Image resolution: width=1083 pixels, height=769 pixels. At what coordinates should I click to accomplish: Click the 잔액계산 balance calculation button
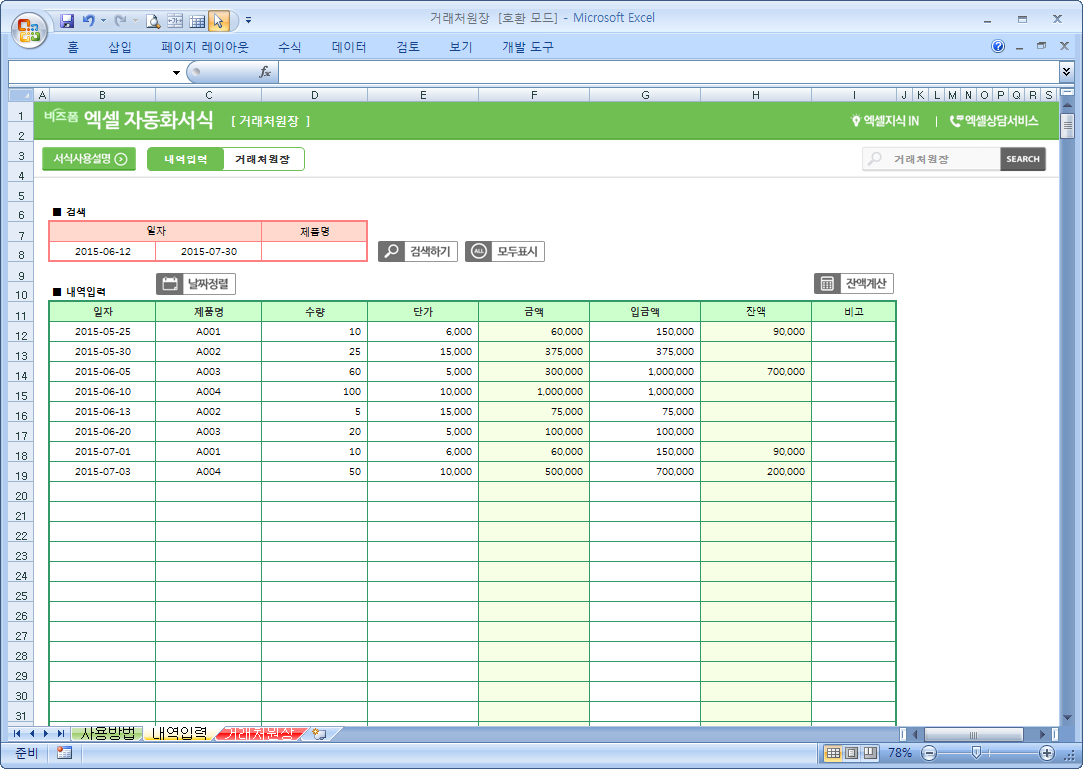click(853, 284)
